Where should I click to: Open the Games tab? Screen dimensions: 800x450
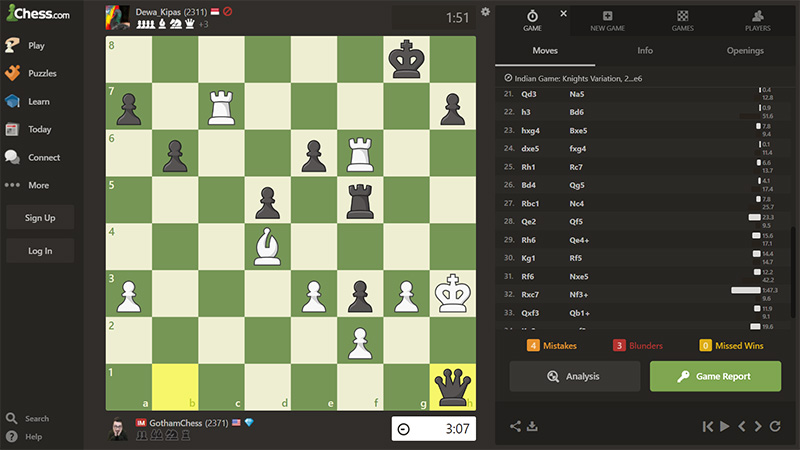point(683,21)
